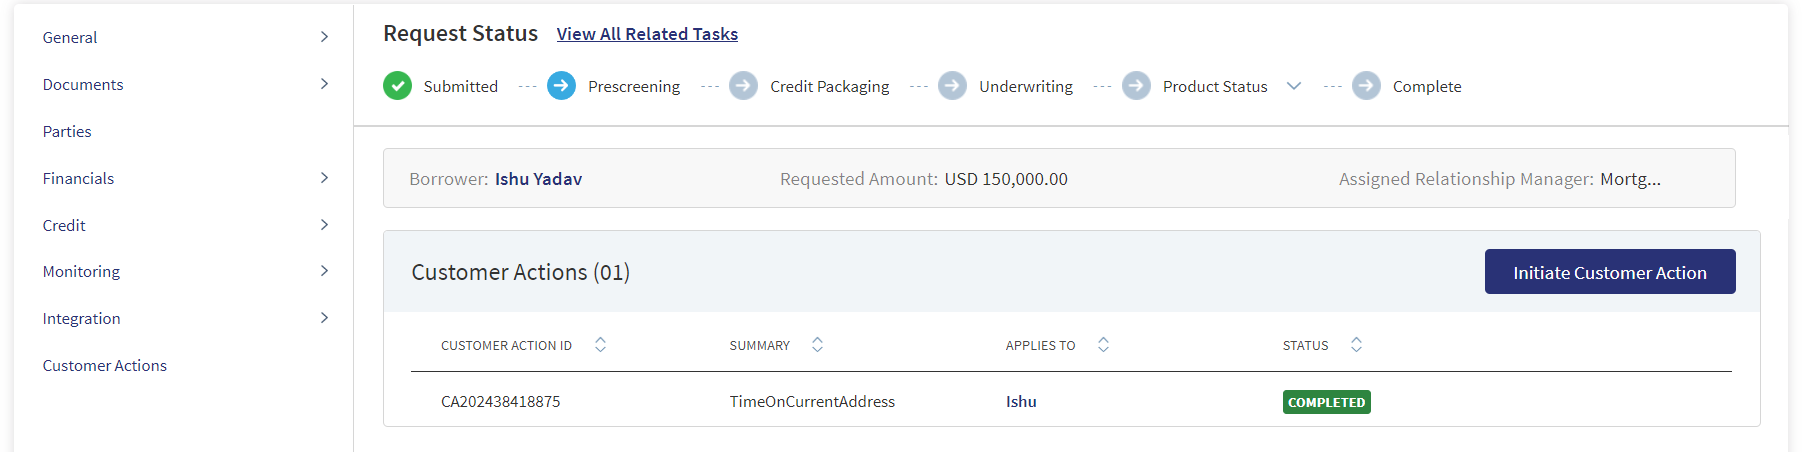Click the blue Prescreening arrow icon
This screenshot has width=1806, height=452.
click(561, 86)
